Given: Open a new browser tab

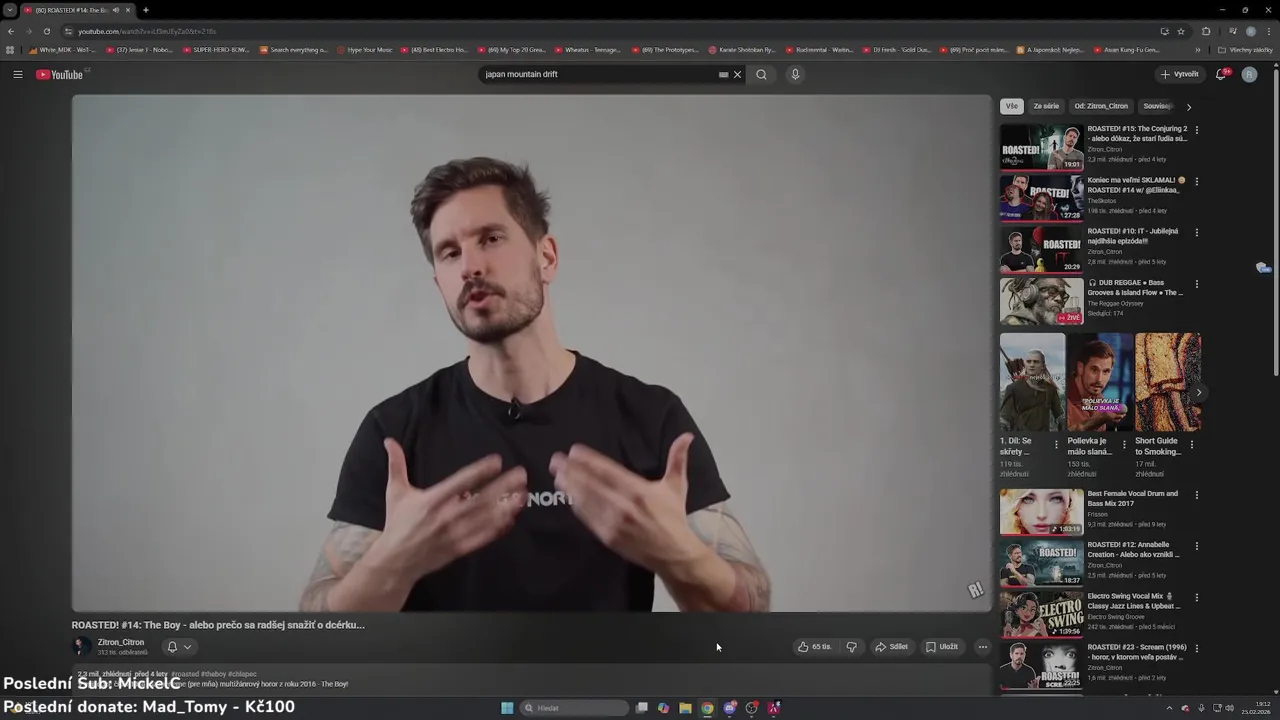Looking at the screenshot, I should click(146, 10).
